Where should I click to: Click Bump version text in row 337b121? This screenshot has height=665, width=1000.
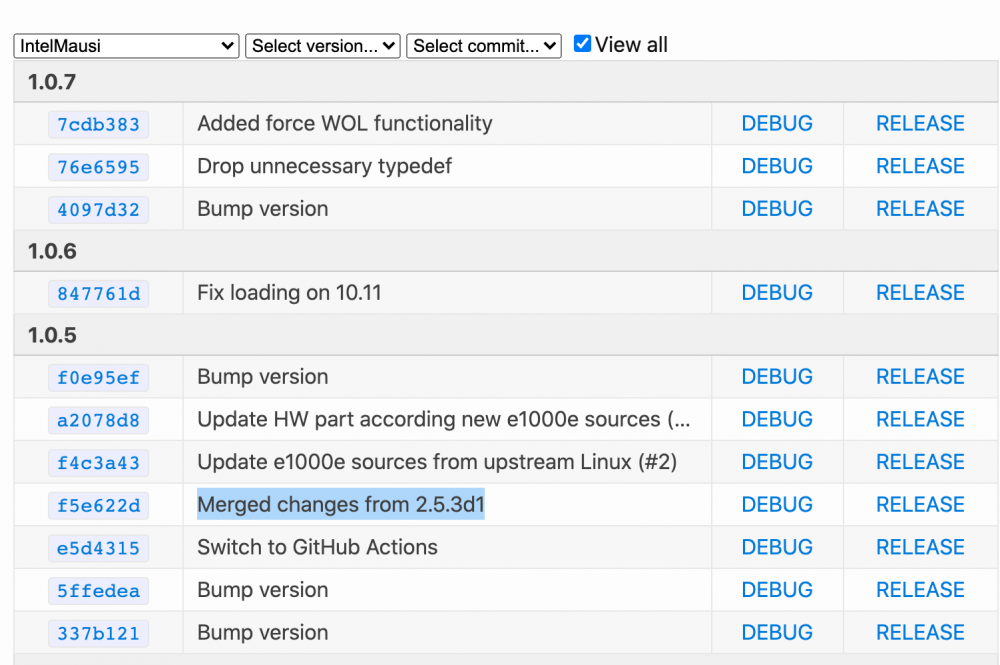coord(262,632)
